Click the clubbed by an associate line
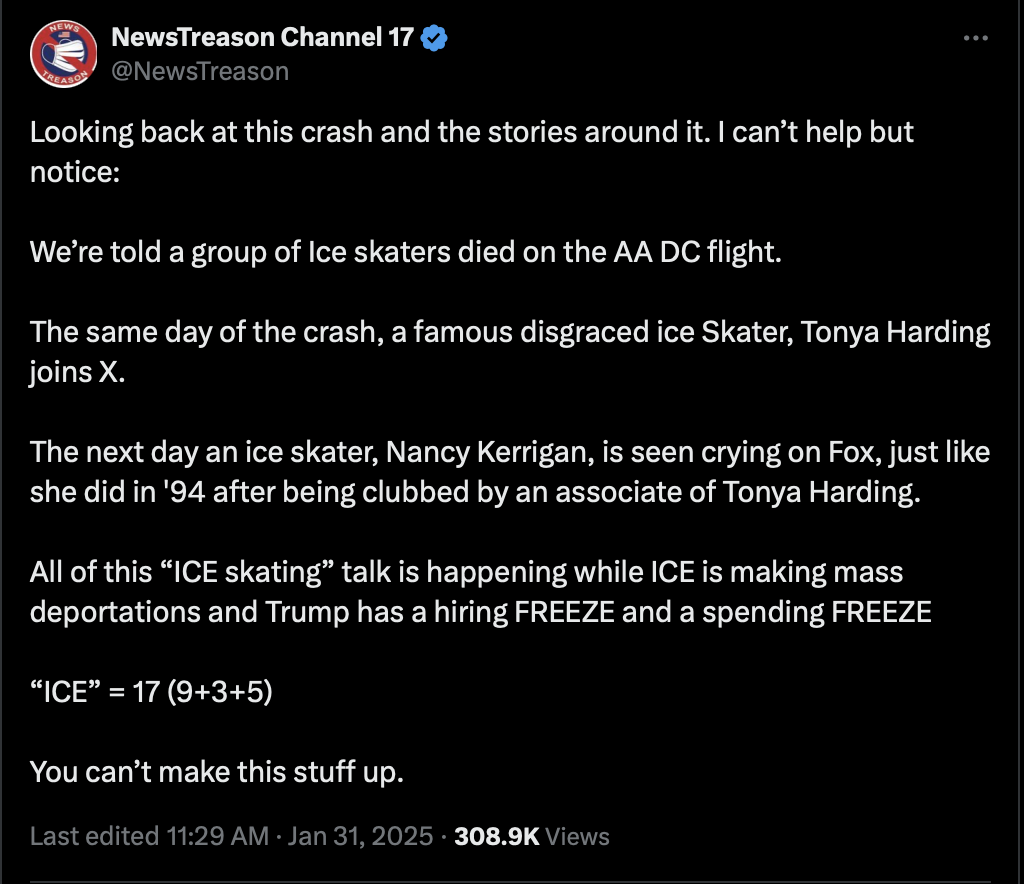The image size is (1024, 884). (475, 492)
